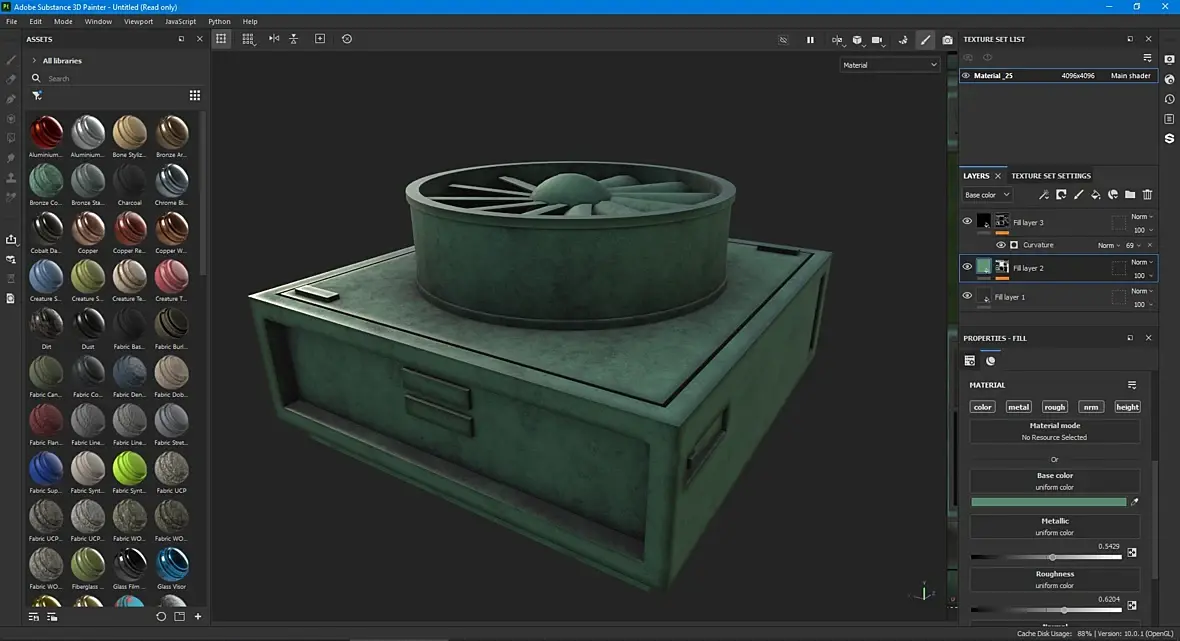
Task: Open the asset filter funnel icon
Action: tap(37, 96)
